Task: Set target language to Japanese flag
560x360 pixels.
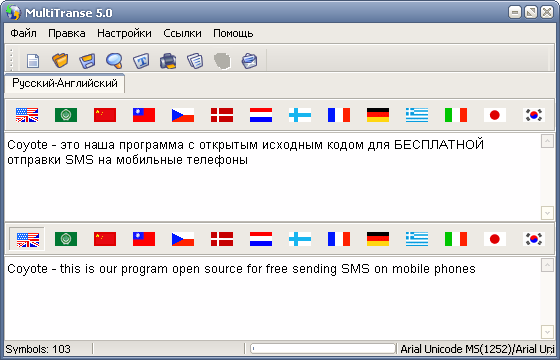Action: [x=495, y=239]
